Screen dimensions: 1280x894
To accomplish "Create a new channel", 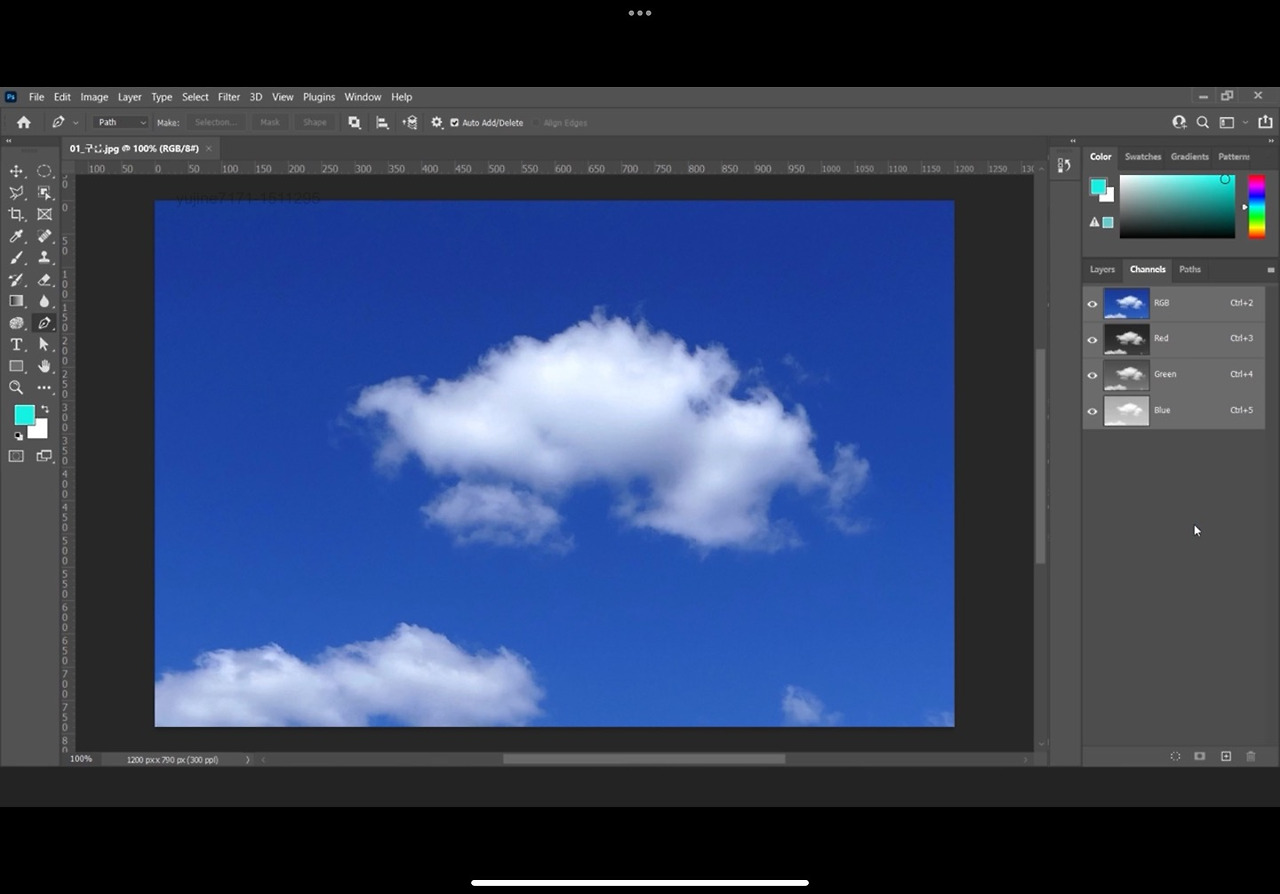I will coord(1226,756).
